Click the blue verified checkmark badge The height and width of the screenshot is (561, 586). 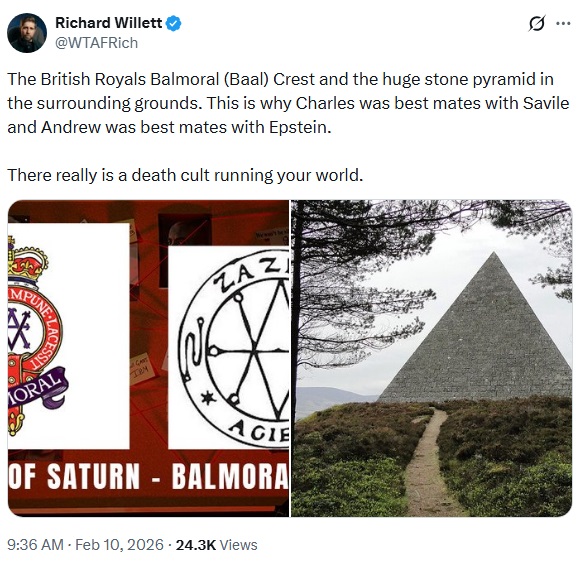coord(173,23)
